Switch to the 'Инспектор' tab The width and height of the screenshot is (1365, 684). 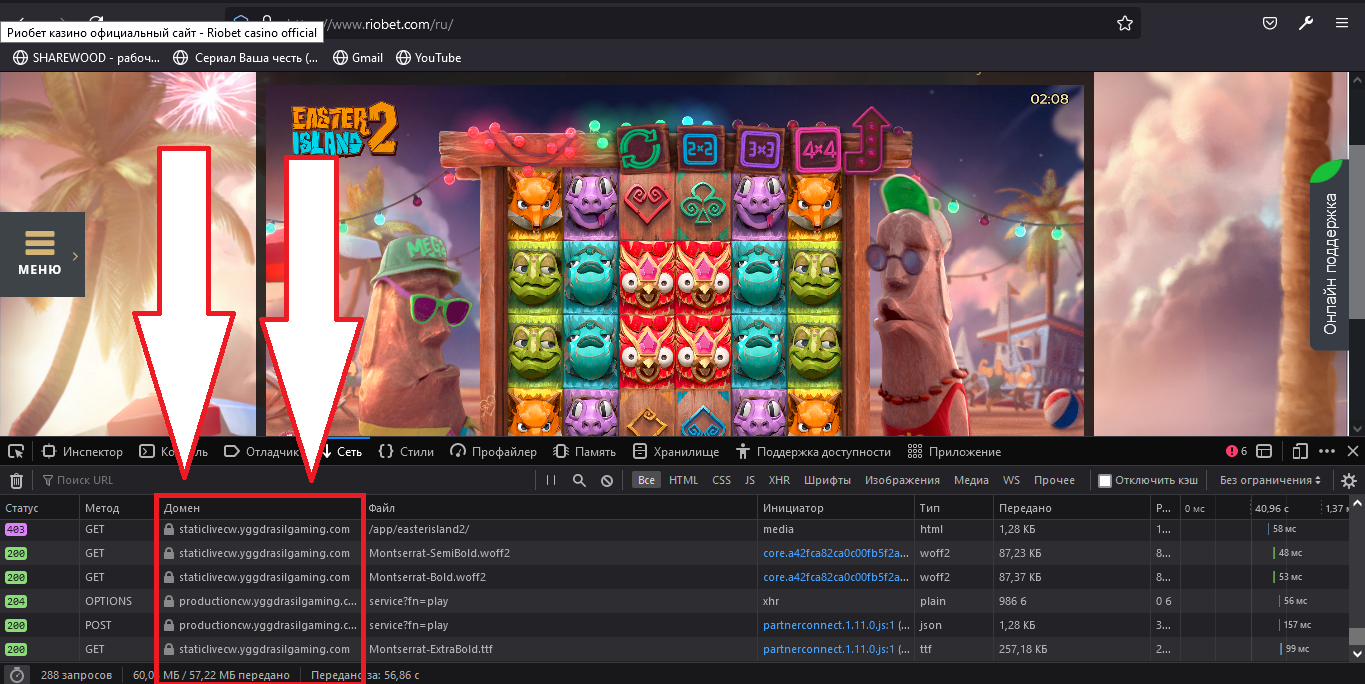click(x=82, y=451)
